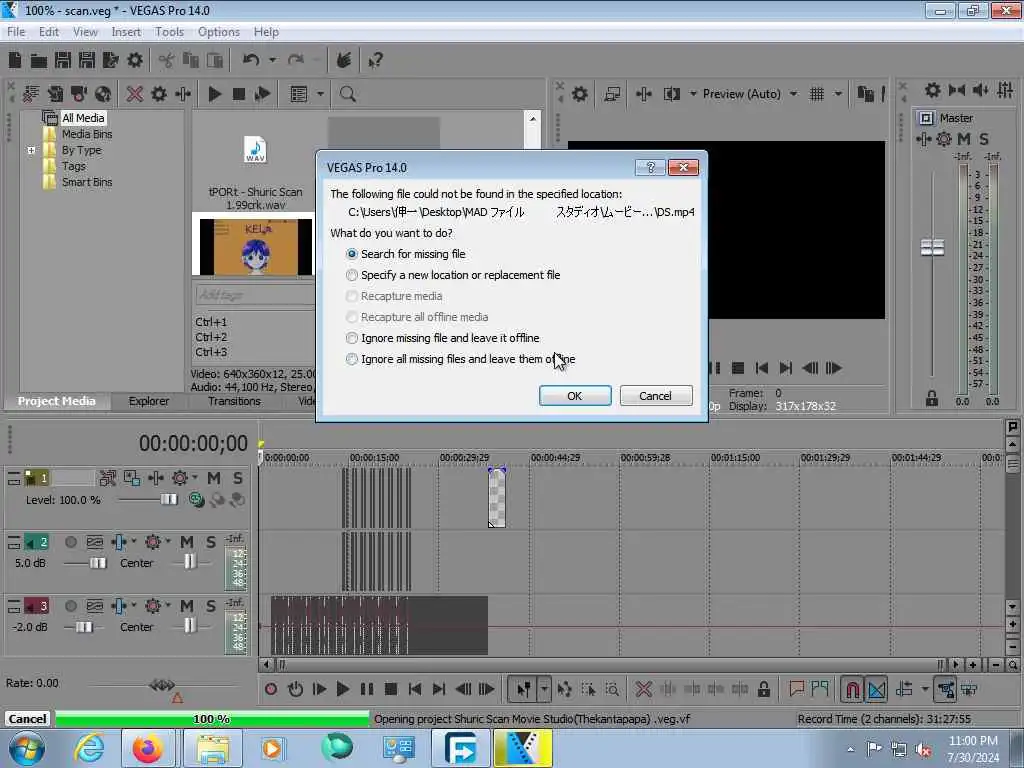The width and height of the screenshot is (1024, 768).
Task: Click the Add tags input field
Action: pyautogui.click(x=255, y=295)
